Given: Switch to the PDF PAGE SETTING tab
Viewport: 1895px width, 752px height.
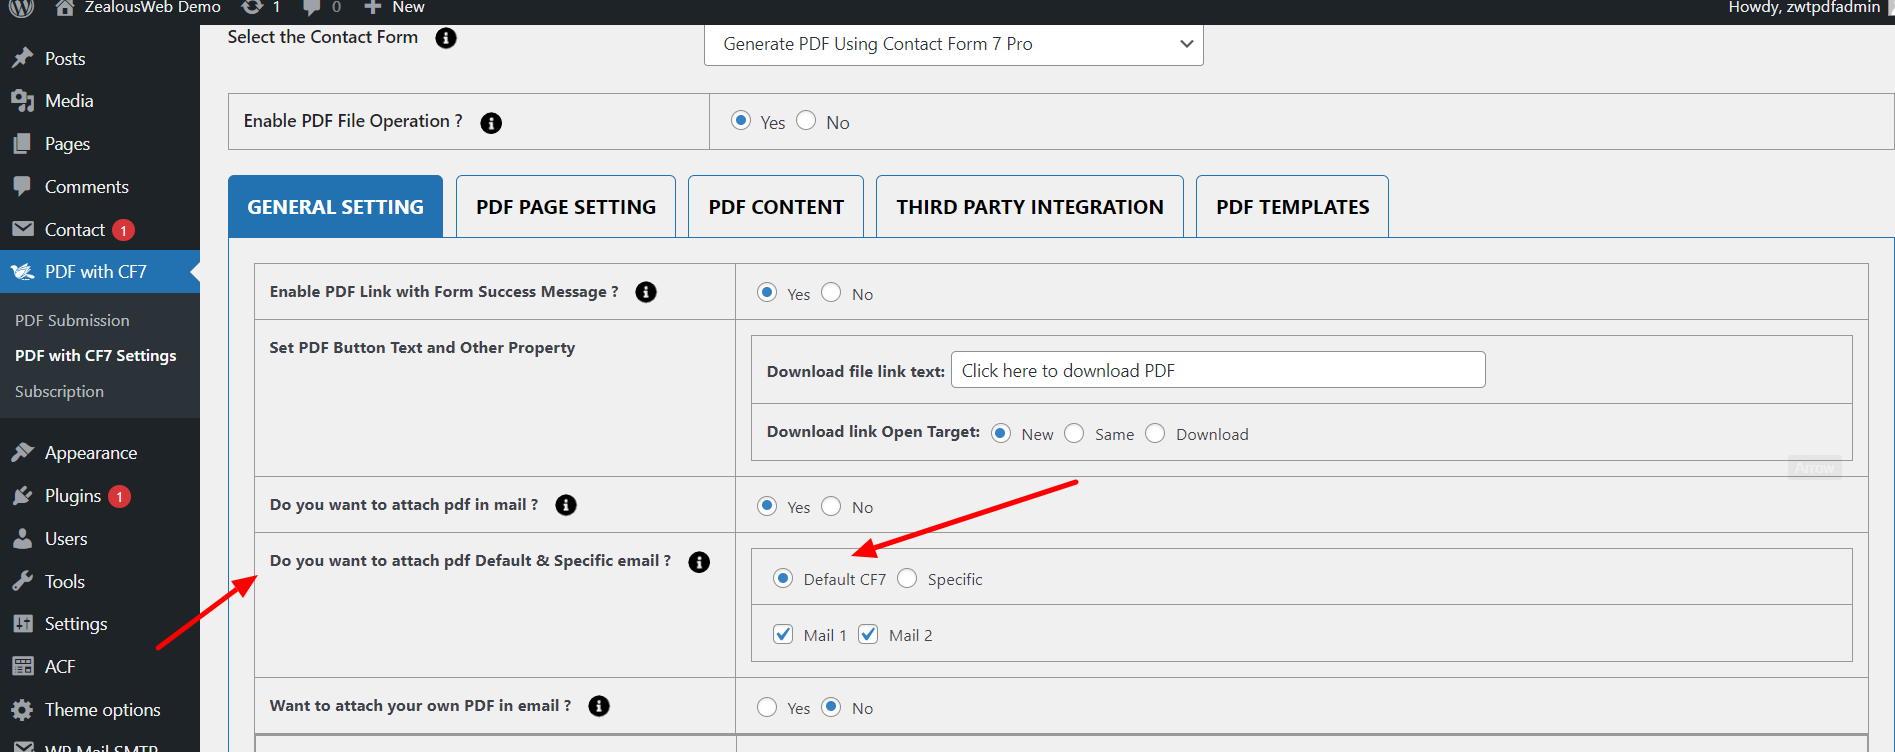Looking at the screenshot, I should click(x=566, y=207).
